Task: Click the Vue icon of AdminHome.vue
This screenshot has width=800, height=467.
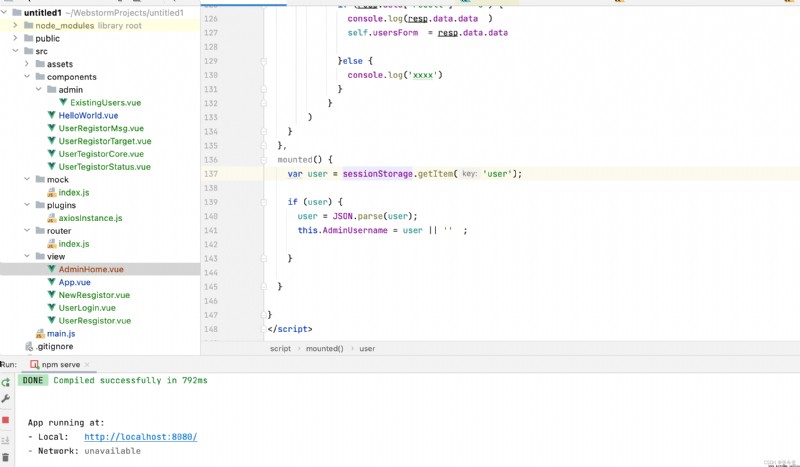Action: pyautogui.click(x=52, y=269)
